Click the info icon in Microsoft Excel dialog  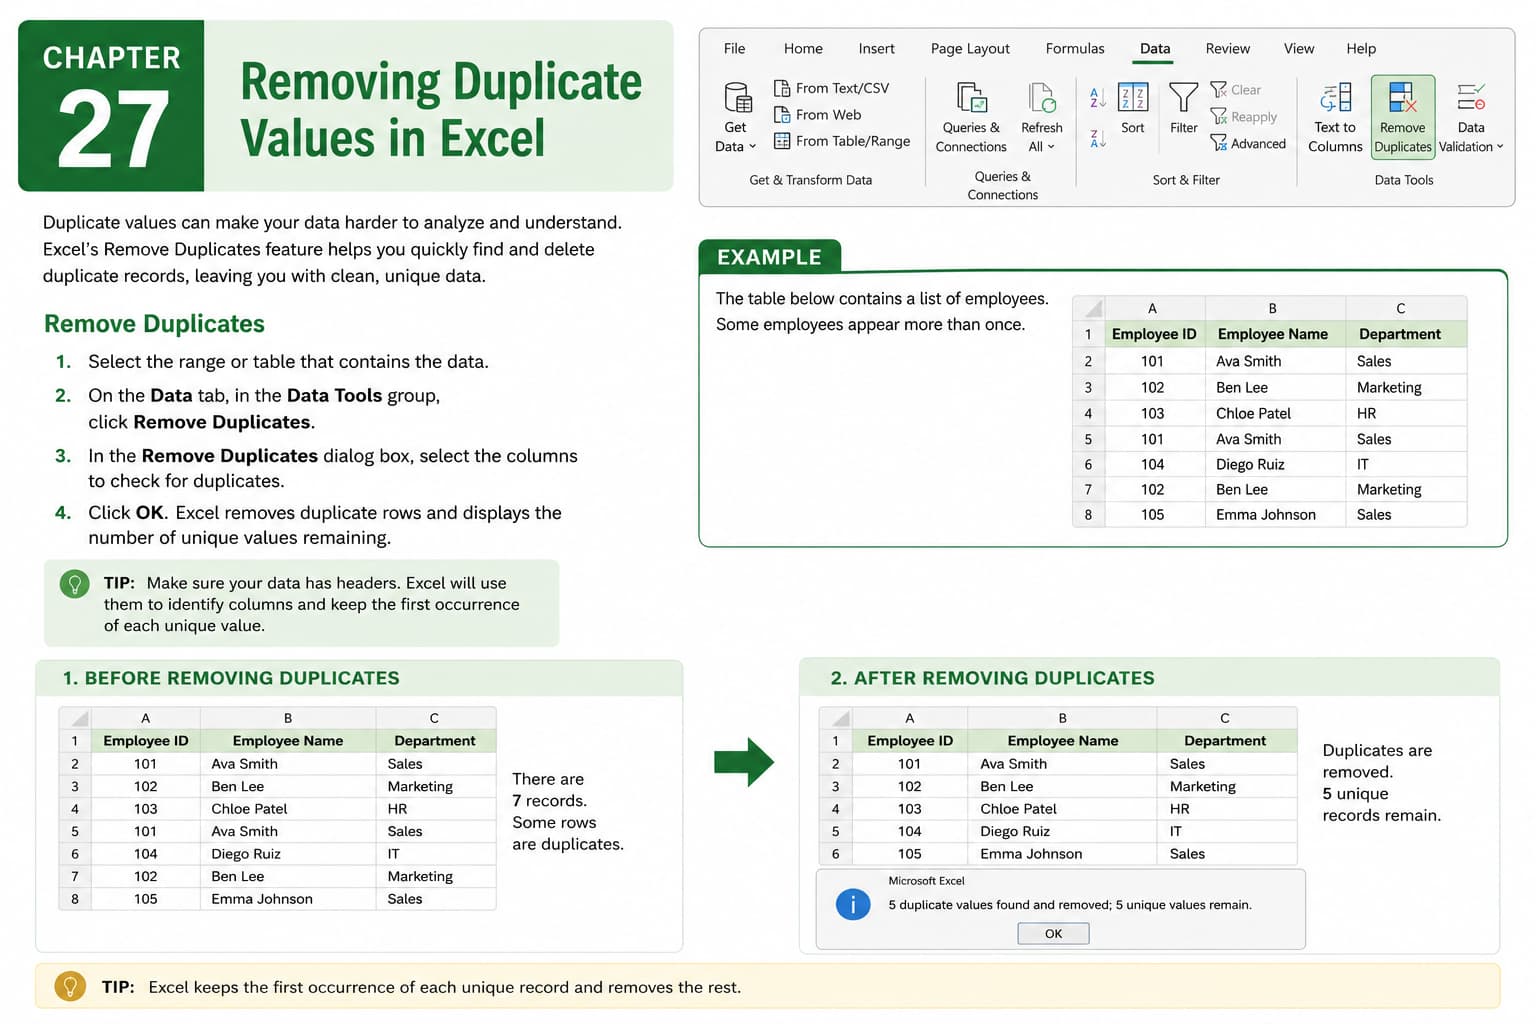(x=853, y=905)
